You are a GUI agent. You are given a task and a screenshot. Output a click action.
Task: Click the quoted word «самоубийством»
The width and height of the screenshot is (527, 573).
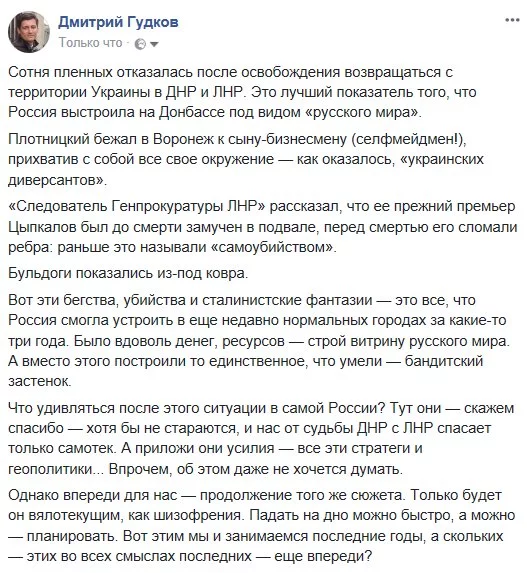[x=273, y=247]
